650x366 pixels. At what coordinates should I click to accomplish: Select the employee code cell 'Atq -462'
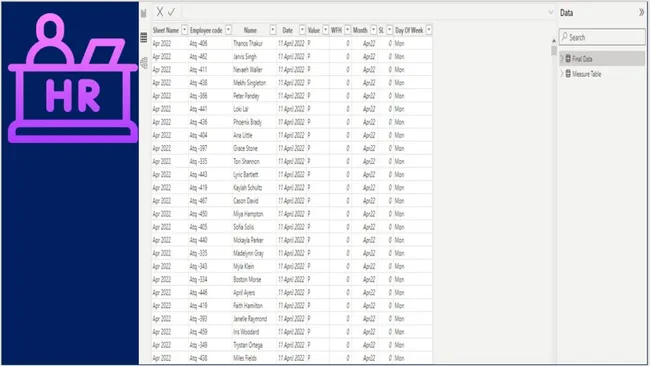coord(210,56)
